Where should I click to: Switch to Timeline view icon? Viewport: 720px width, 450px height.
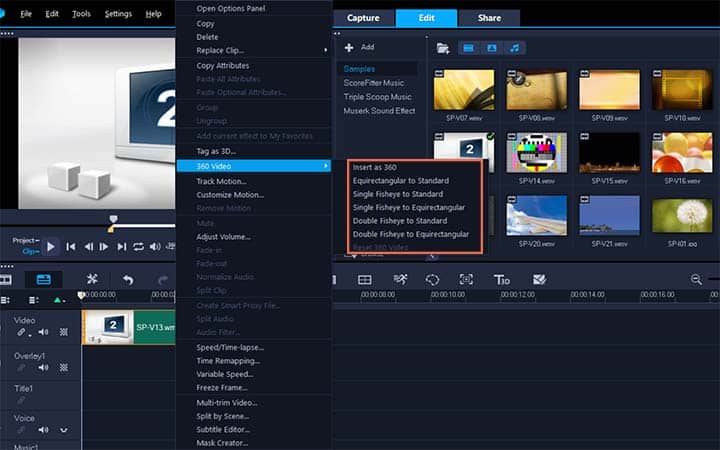point(44,279)
